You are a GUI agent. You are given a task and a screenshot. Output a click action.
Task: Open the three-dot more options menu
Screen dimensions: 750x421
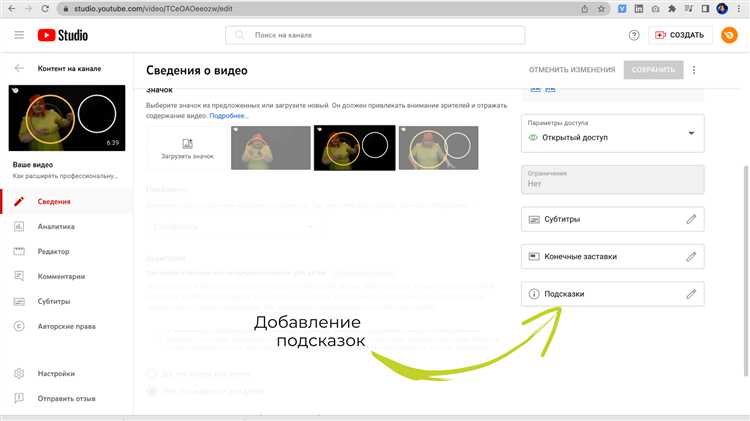[x=694, y=70]
